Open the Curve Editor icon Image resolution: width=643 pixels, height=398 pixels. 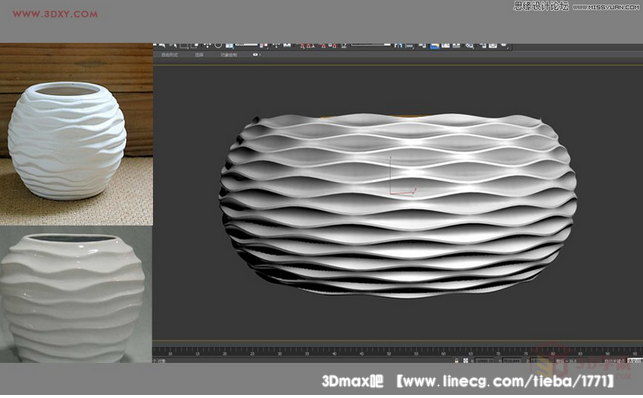point(446,45)
